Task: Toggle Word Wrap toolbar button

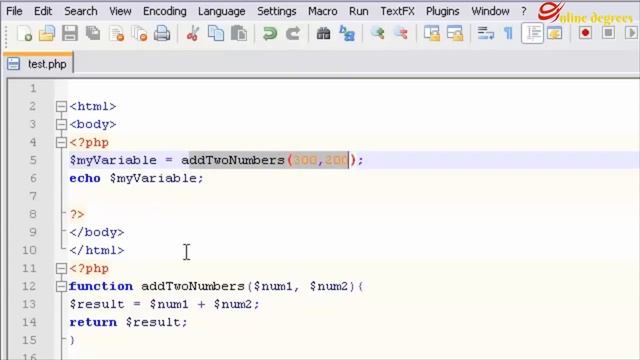Action: coord(486,33)
